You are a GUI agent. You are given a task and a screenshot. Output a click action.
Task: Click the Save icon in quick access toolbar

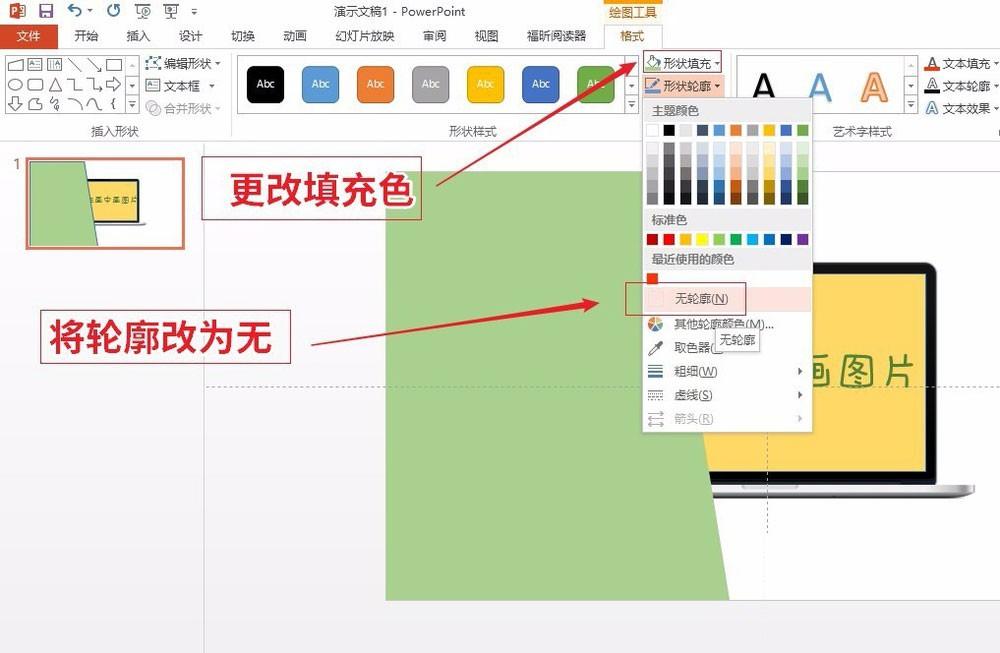[45, 10]
